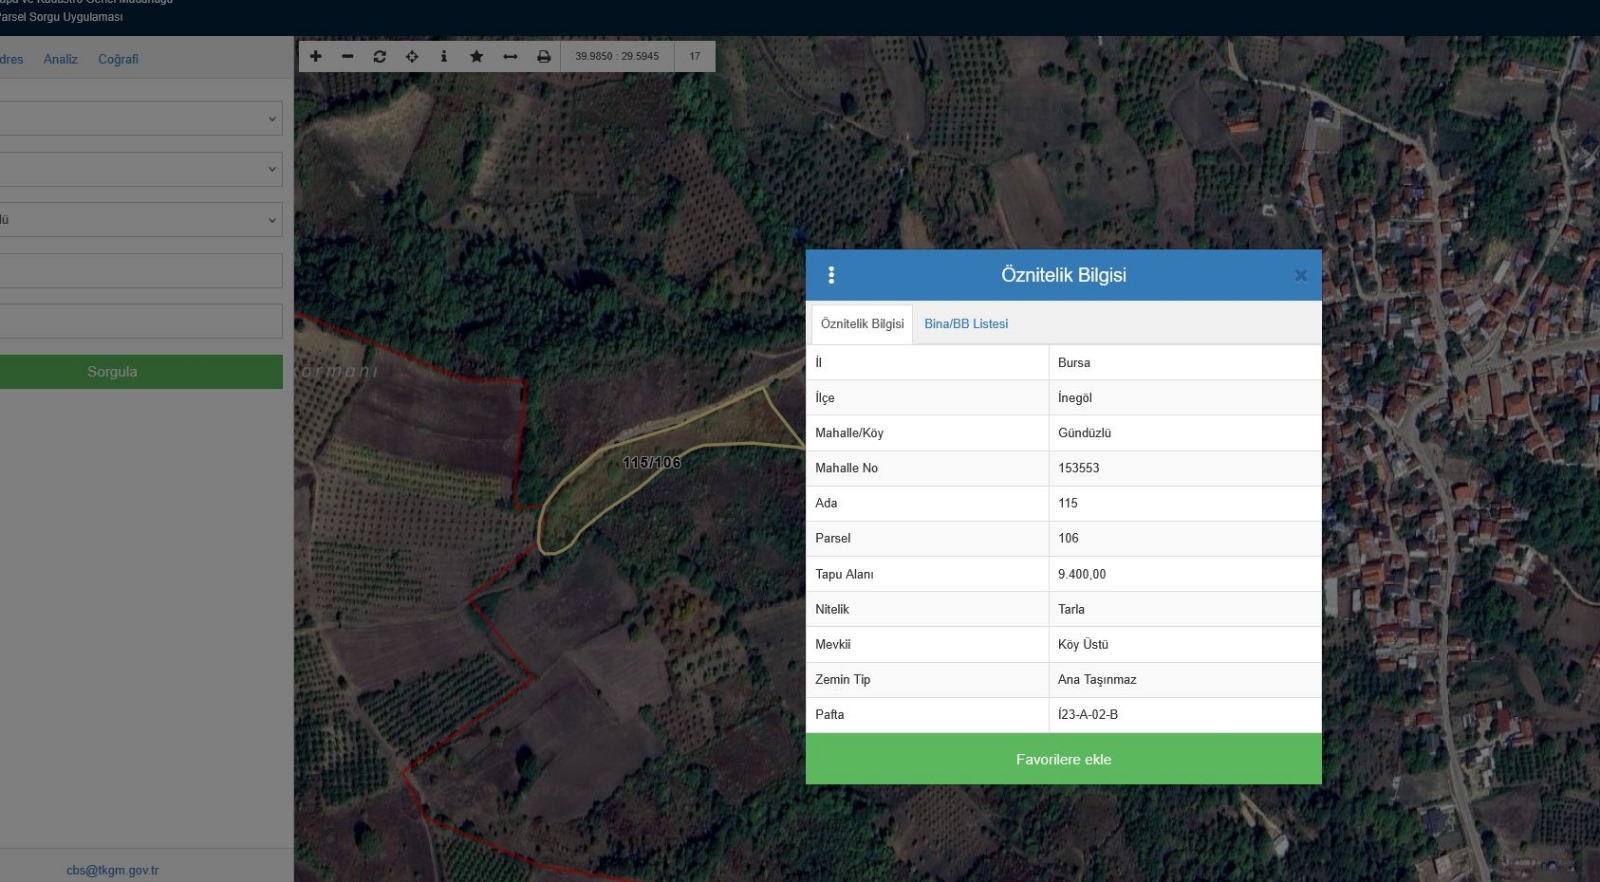1600x882 pixels.
Task: Open the Coğrafi tab in sidebar
Action: 118,59
